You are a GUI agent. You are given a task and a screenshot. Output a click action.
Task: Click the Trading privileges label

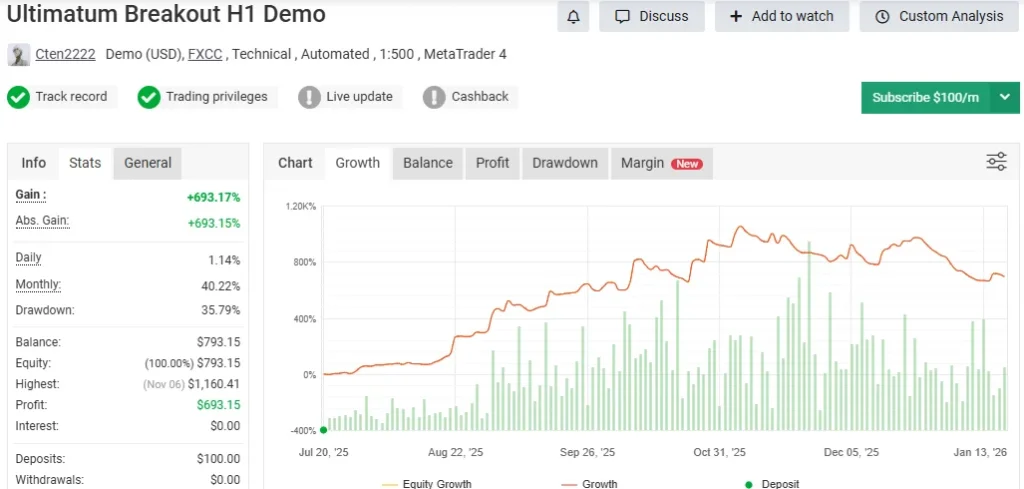tap(217, 97)
